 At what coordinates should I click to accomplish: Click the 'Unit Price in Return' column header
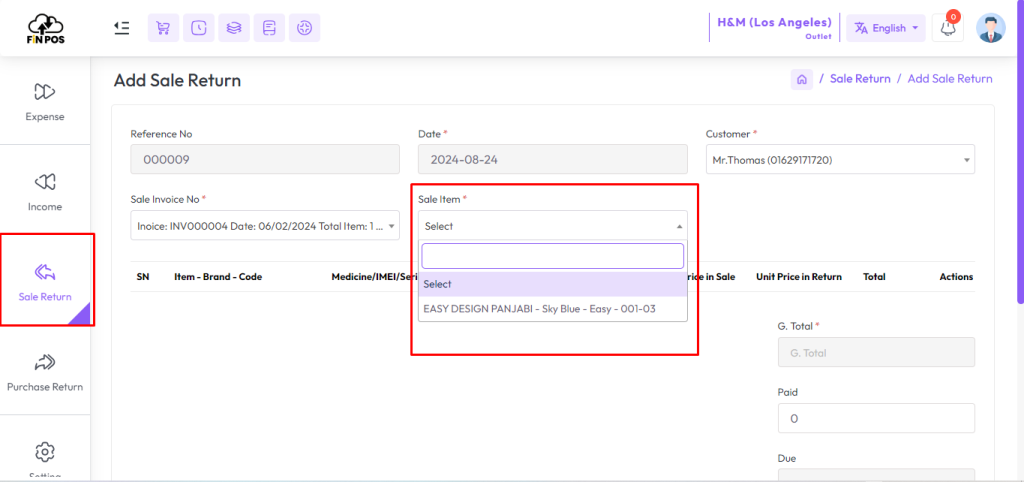(799, 276)
